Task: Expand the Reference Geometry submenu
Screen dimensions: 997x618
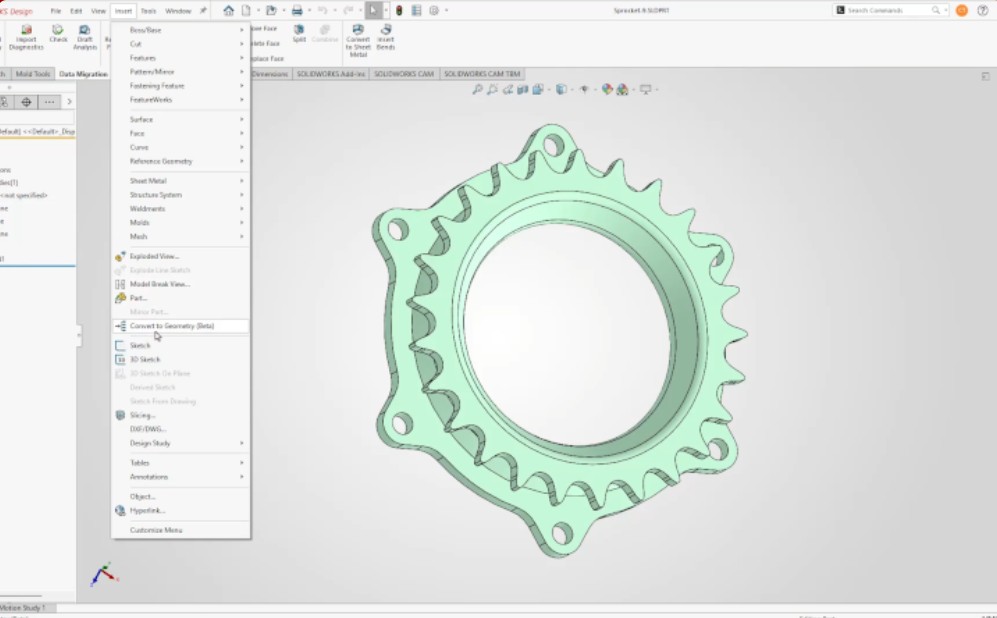Action: tap(181, 161)
